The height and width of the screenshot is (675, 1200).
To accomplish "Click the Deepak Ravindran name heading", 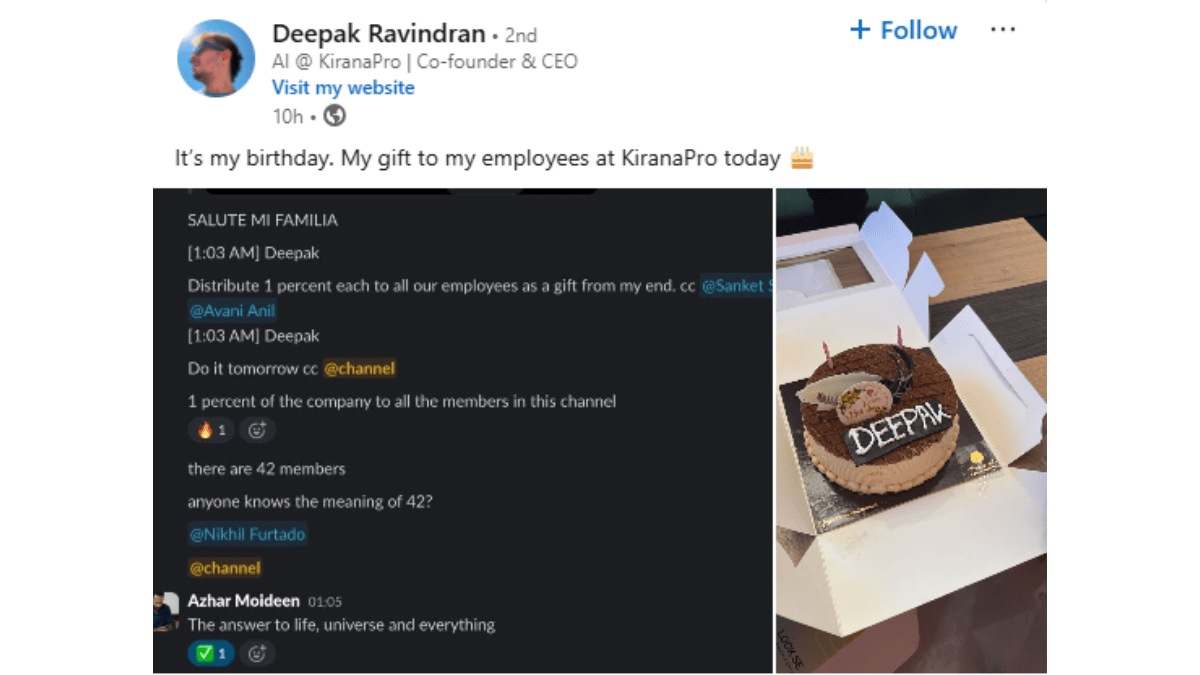I will point(380,34).
